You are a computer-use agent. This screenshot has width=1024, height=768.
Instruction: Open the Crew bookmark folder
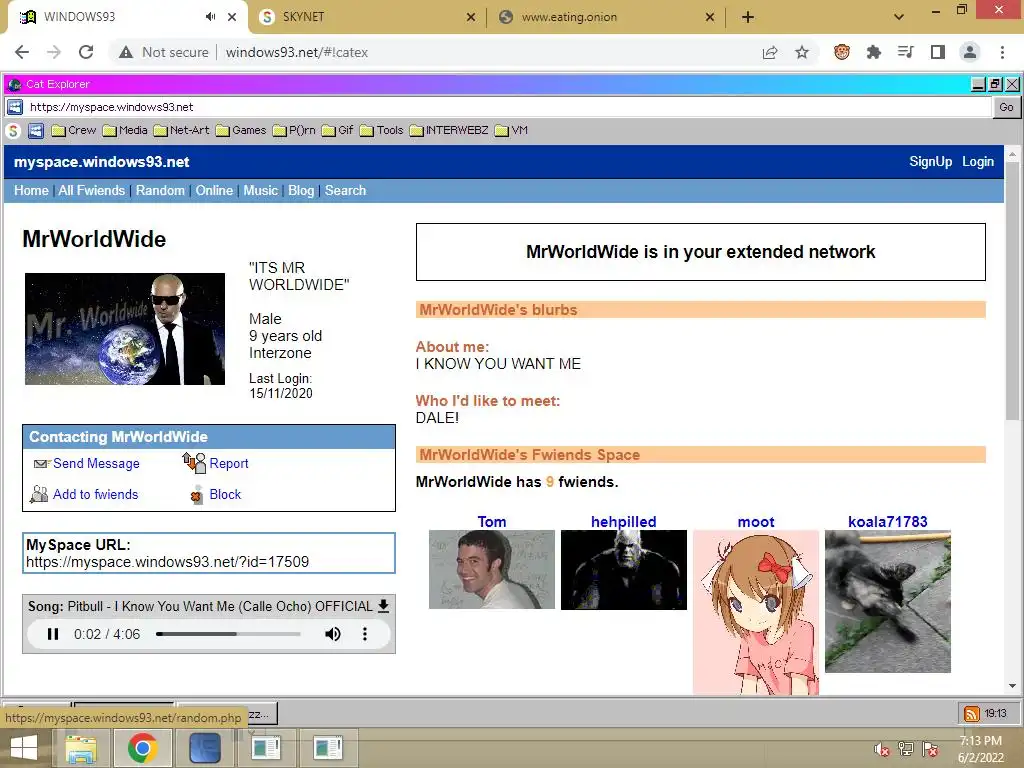74,131
